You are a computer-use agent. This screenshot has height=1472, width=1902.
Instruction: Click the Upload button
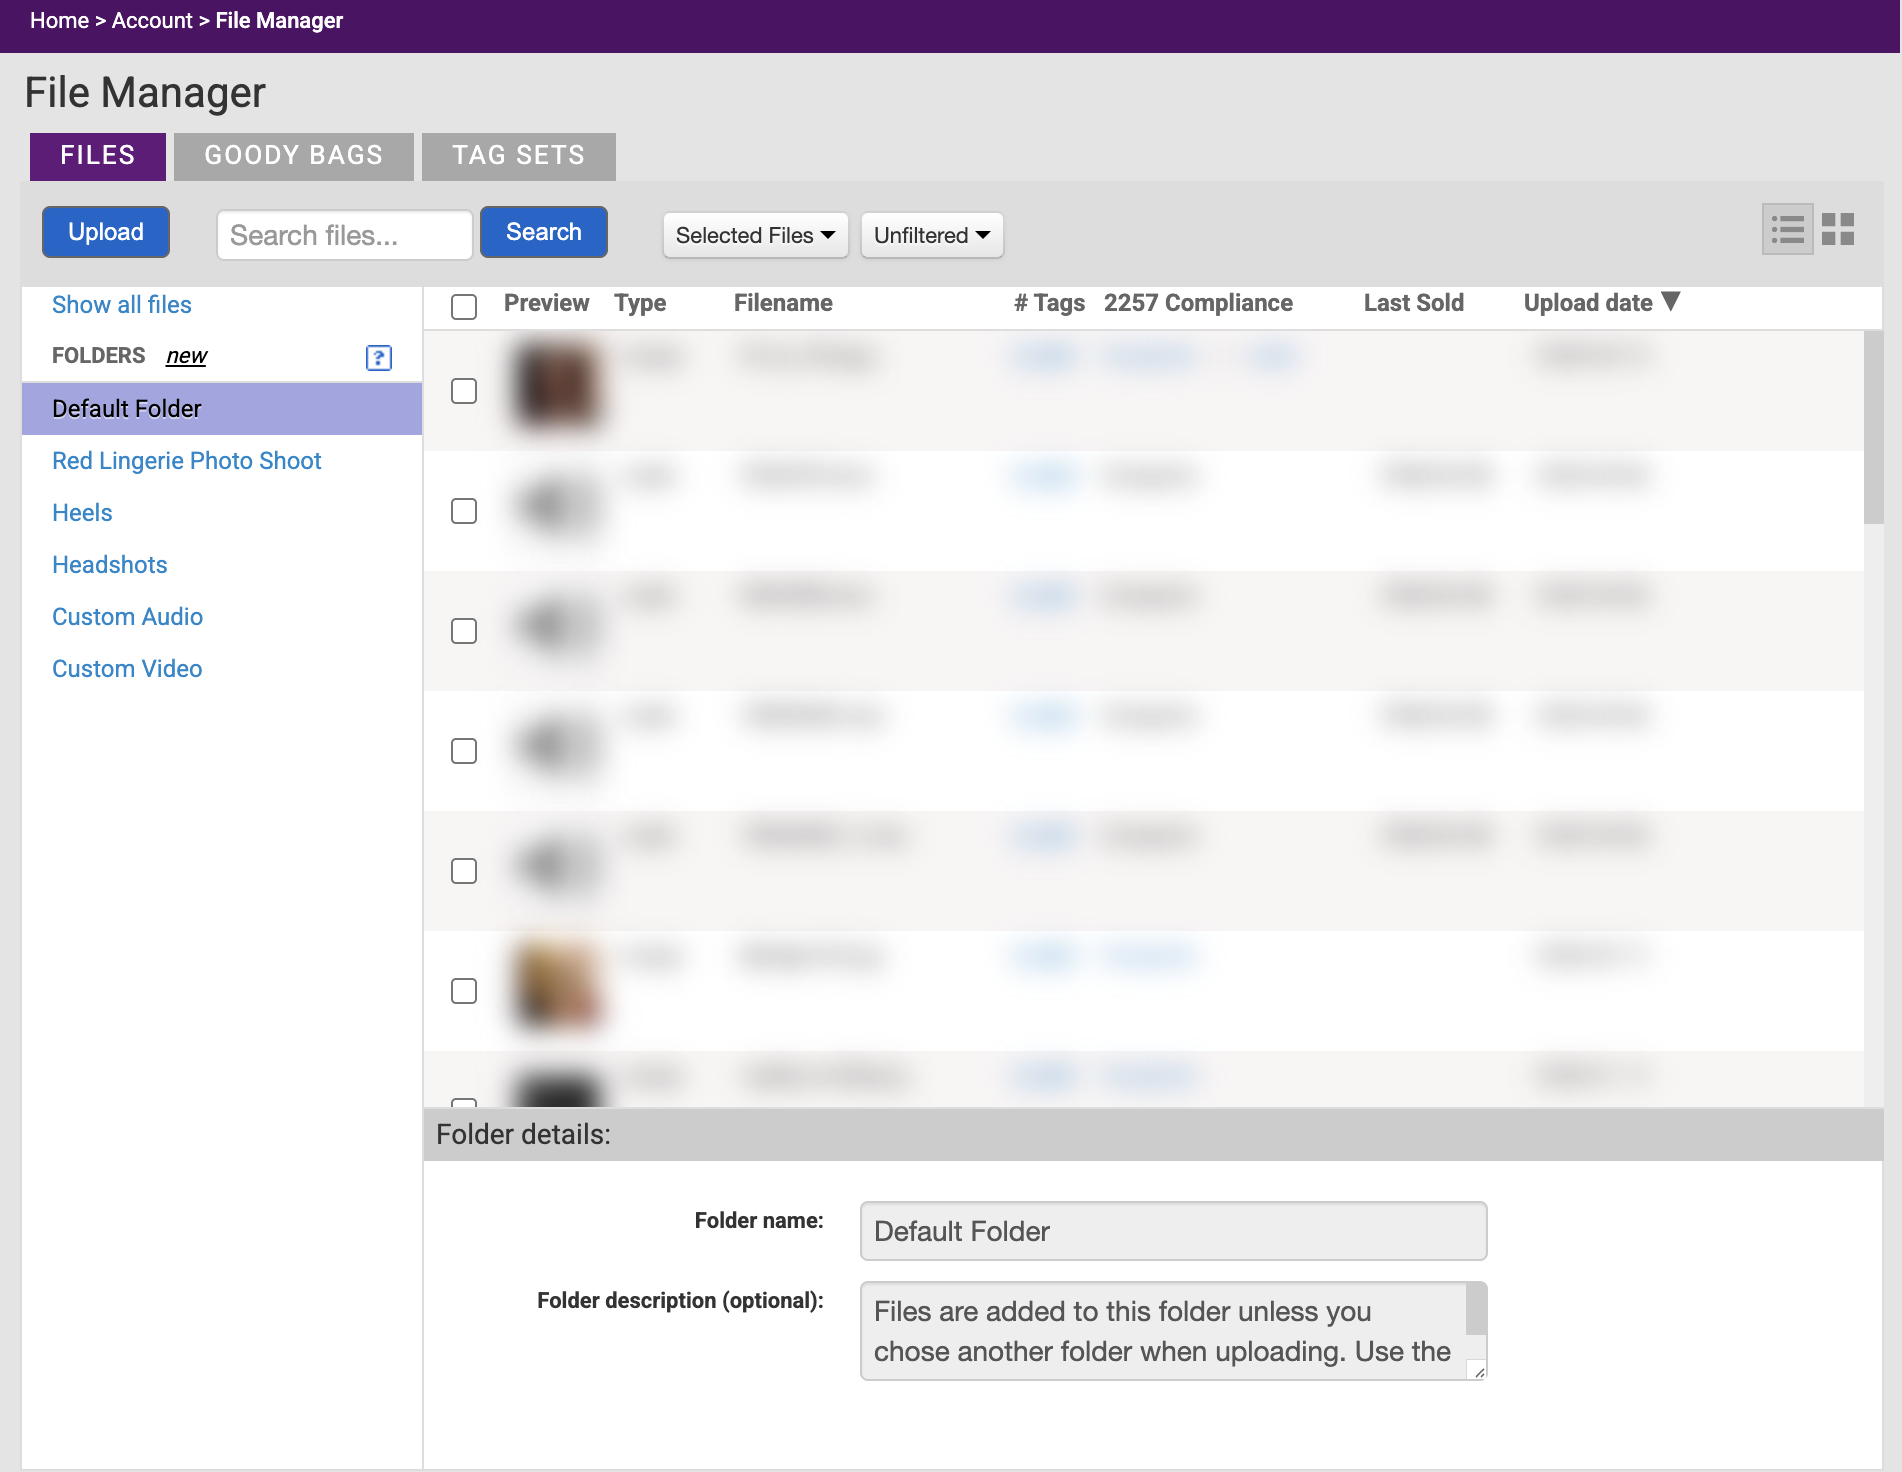point(106,232)
